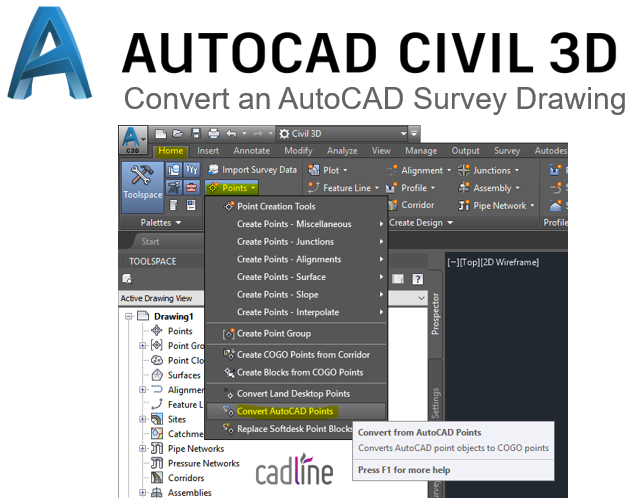635x498 pixels.
Task: Select Corridors in the Prospector tree
Action: [186, 478]
